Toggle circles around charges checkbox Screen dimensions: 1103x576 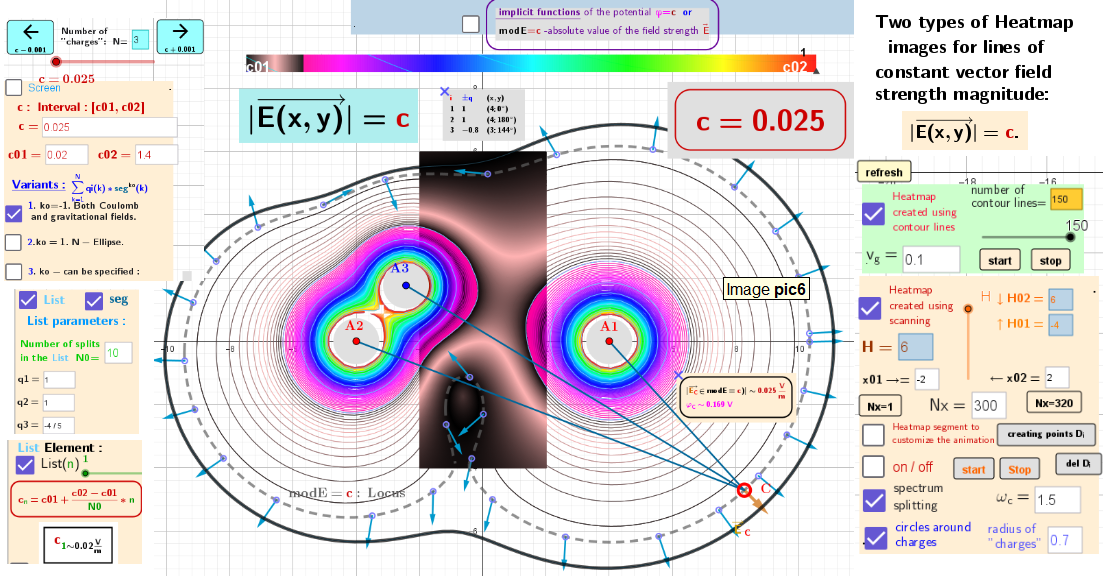tap(876, 538)
